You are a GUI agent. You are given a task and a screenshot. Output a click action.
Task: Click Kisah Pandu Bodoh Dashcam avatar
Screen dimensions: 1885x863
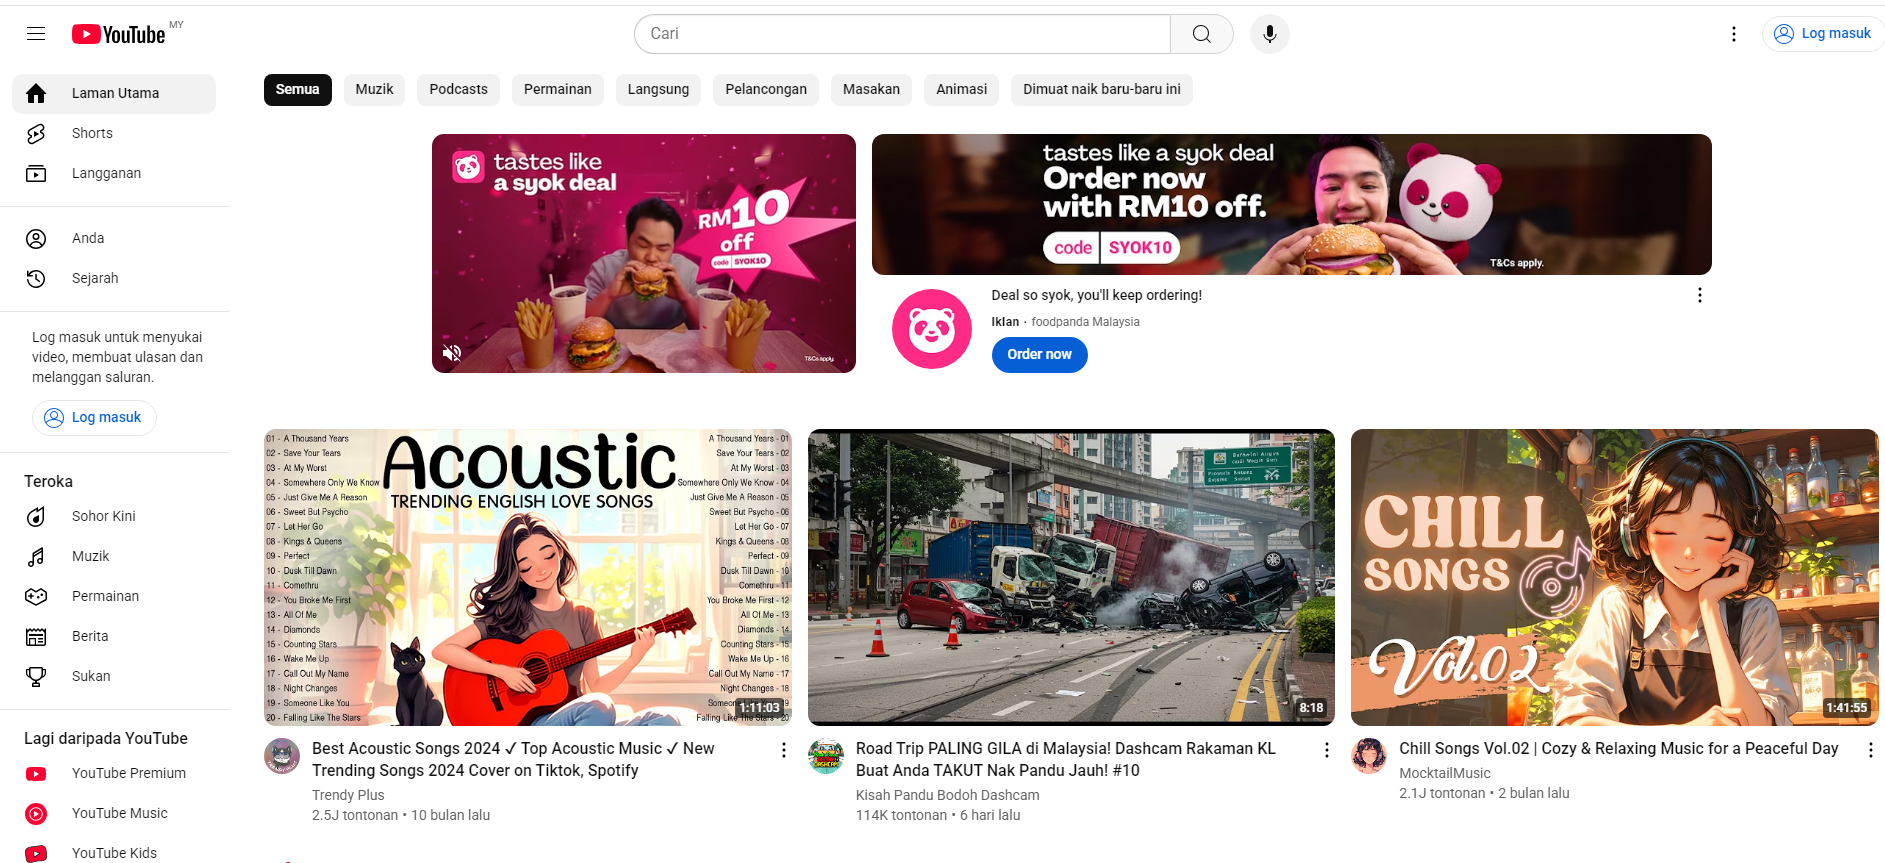pyautogui.click(x=826, y=756)
